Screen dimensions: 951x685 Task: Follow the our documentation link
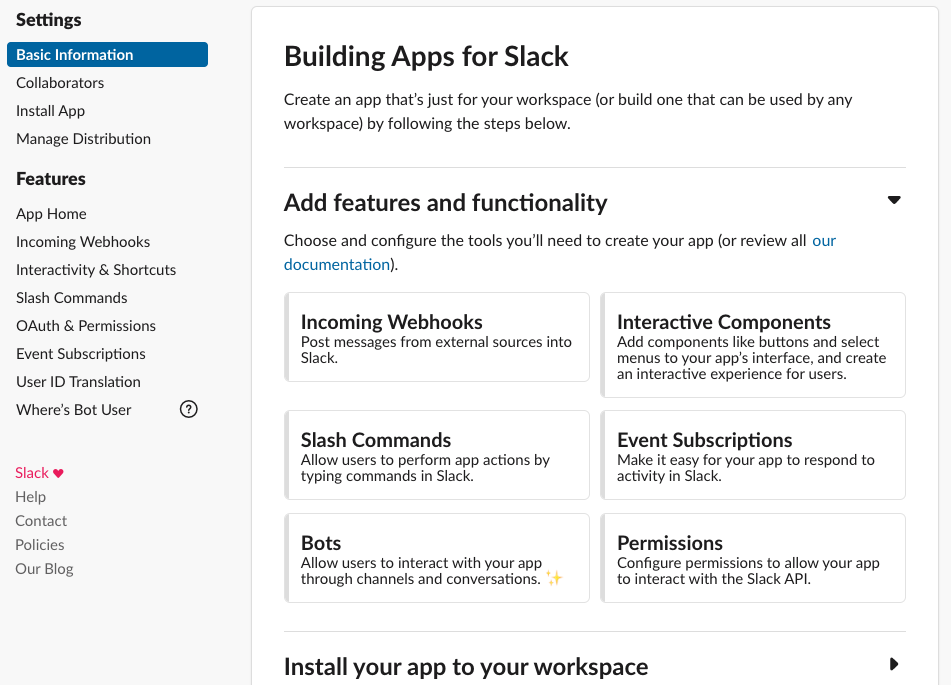pos(336,264)
